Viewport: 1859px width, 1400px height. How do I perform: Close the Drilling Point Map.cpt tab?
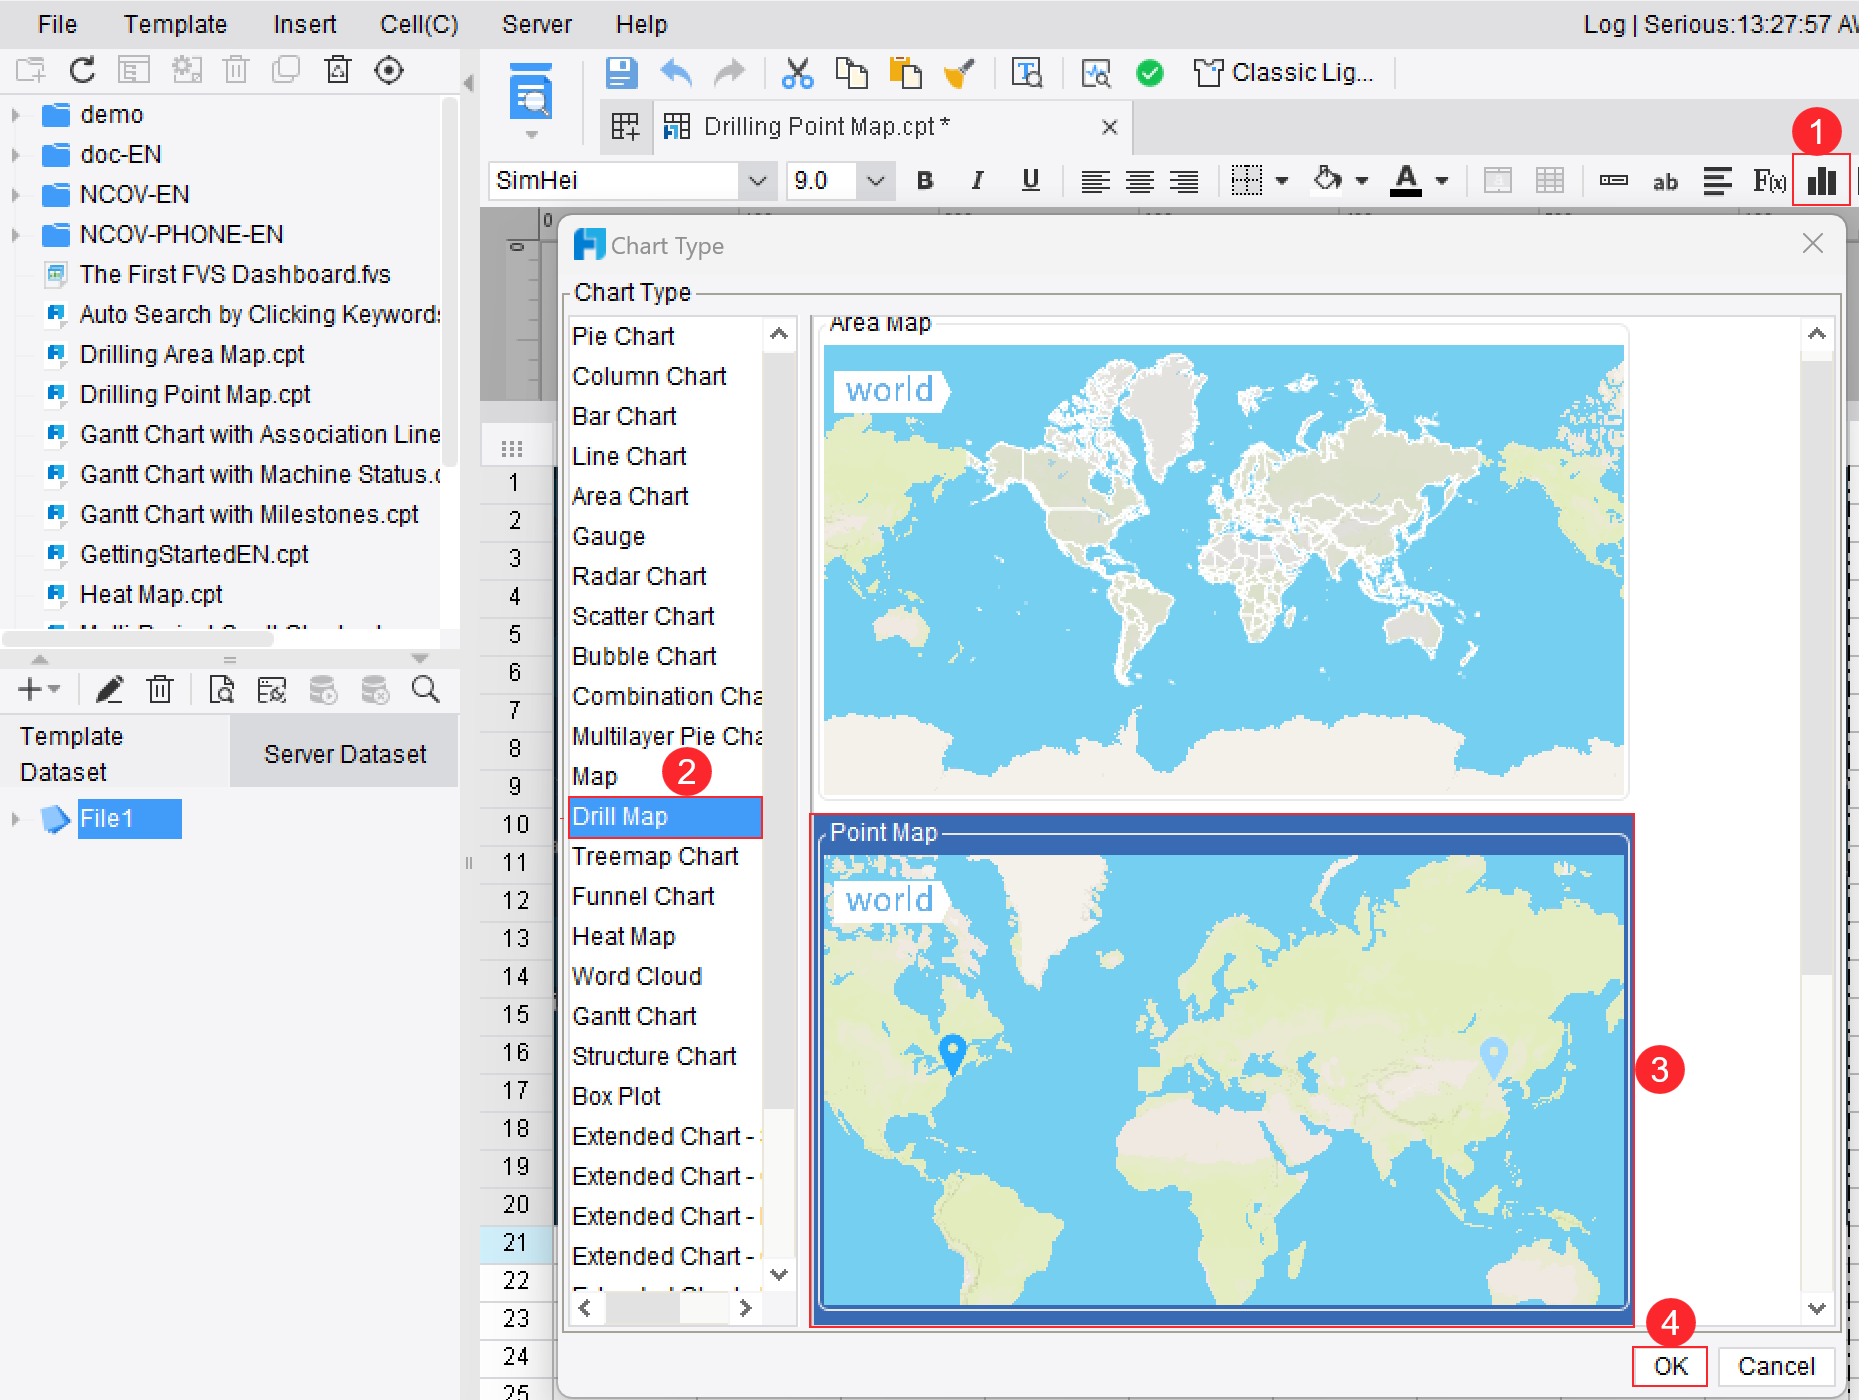[1109, 127]
